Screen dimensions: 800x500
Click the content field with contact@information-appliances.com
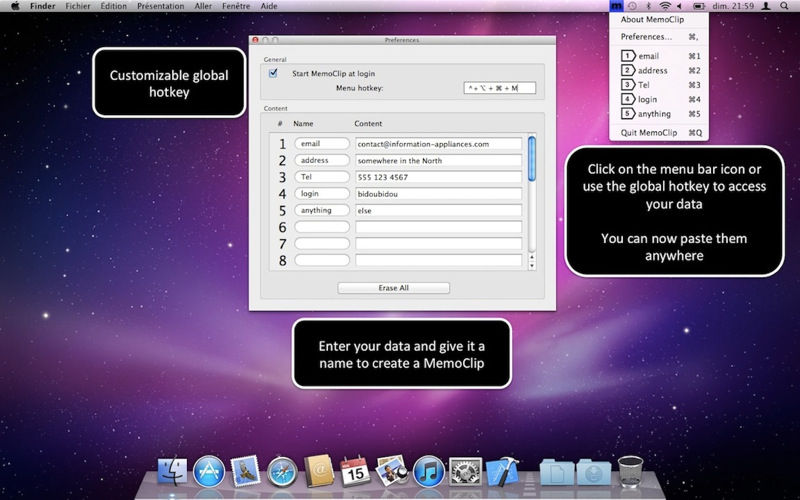439,144
